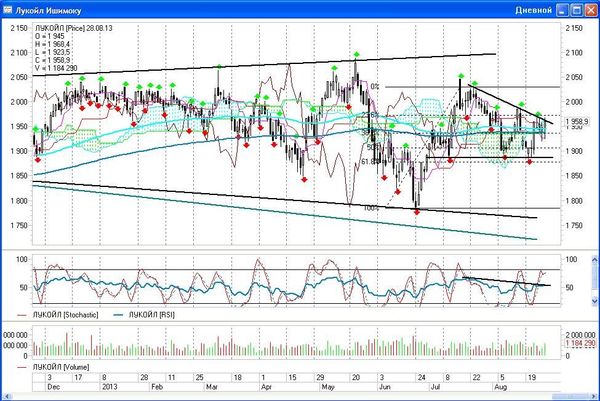
Task: Click the horizontal scrollbar left arrow
Action: tap(5, 396)
